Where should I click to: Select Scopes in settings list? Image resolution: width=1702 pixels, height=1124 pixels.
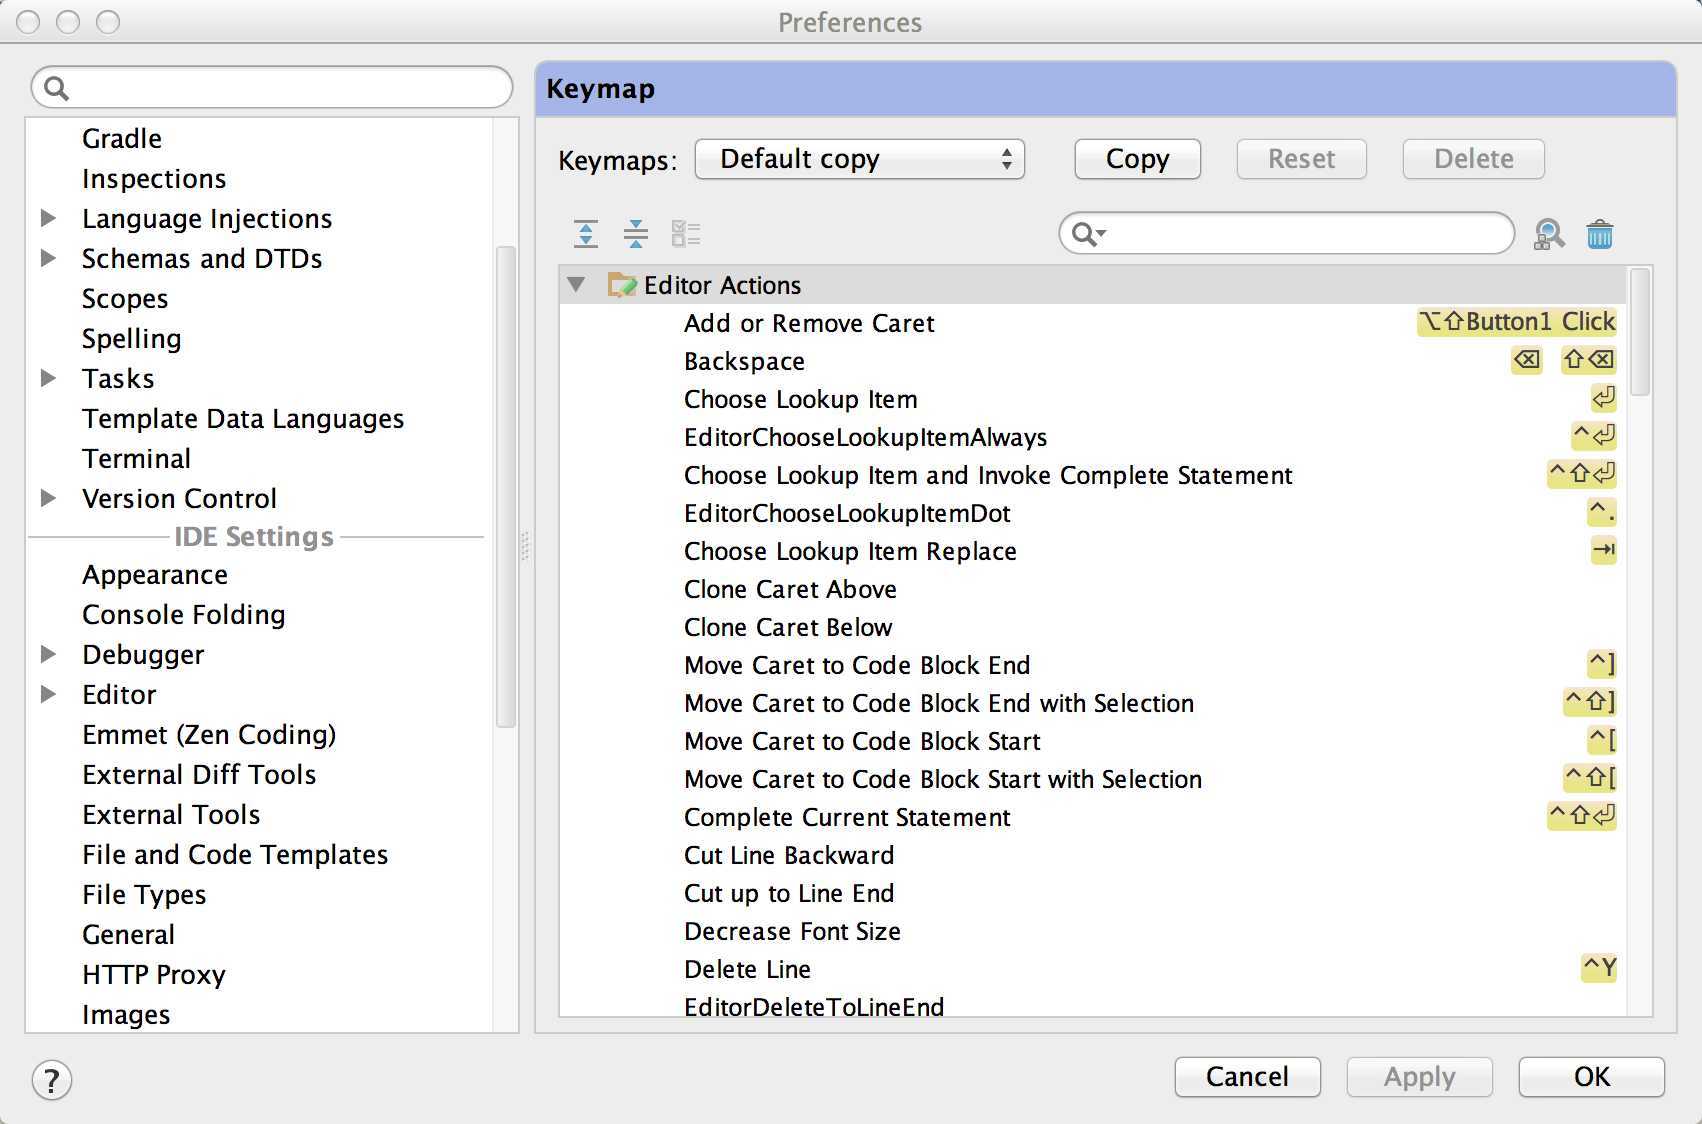click(125, 298)
